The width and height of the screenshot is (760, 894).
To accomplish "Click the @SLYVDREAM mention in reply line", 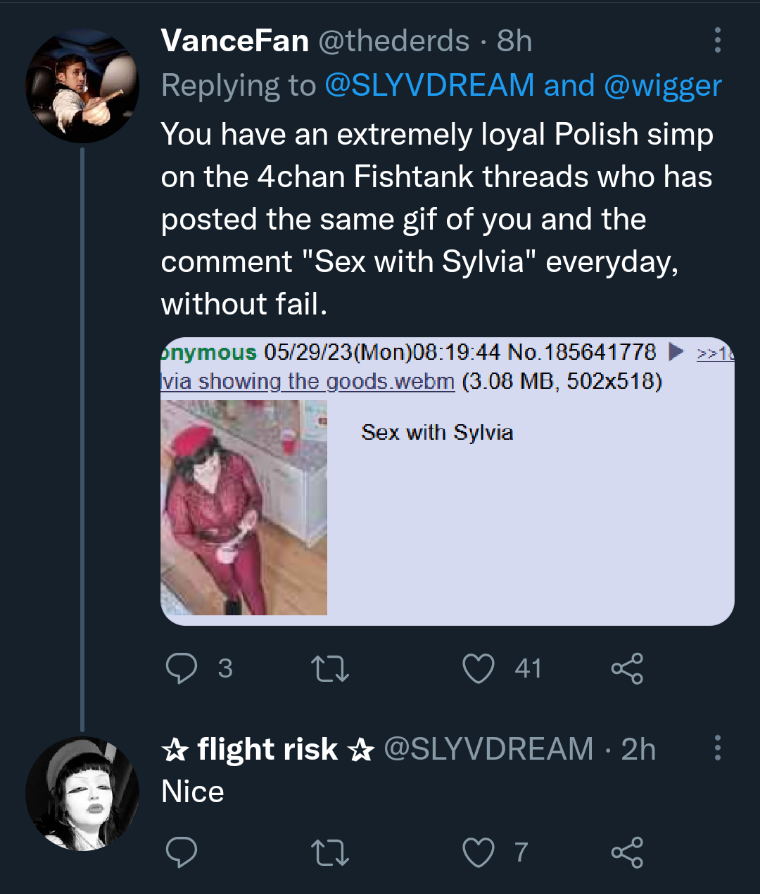I will pyautogui.click(x=430, y=86).
